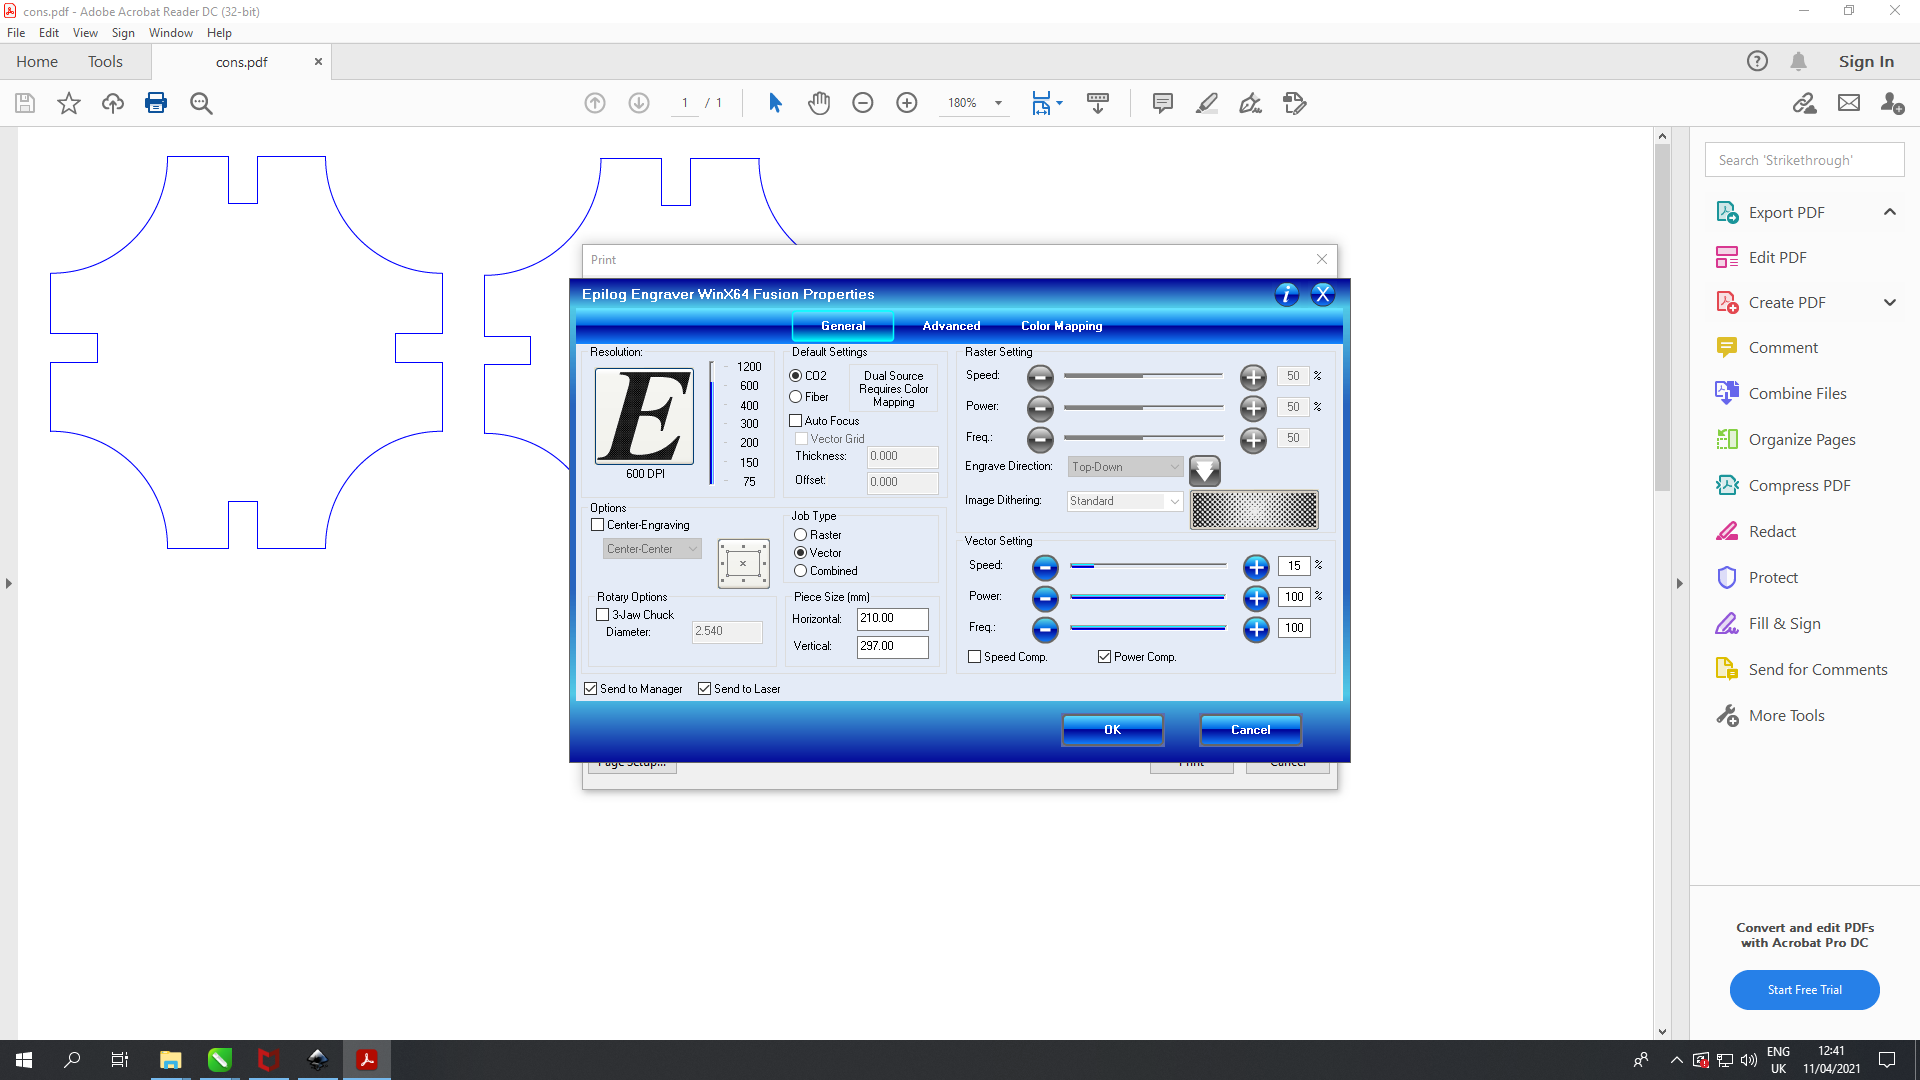Image resolution: width=1920 pixels, height=1080 pixels.
Task: Increase vector freq with blue plus button
Action: 1256,629
